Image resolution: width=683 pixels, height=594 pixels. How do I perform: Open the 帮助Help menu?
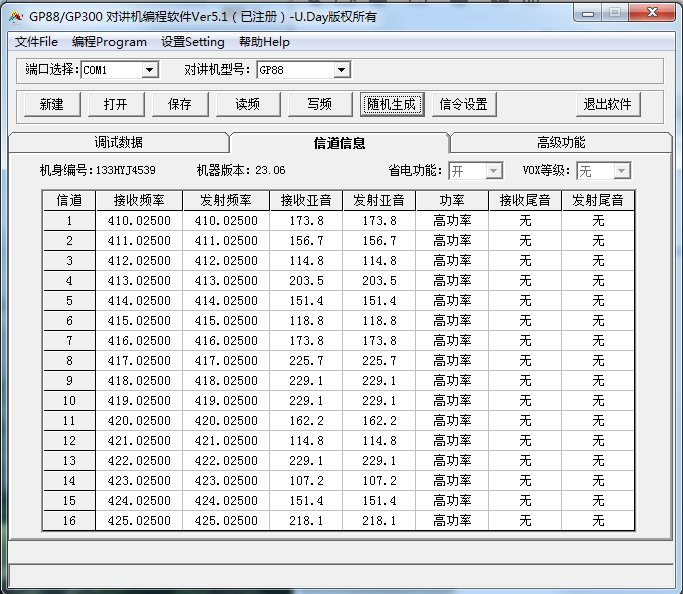tap(264, 42)
